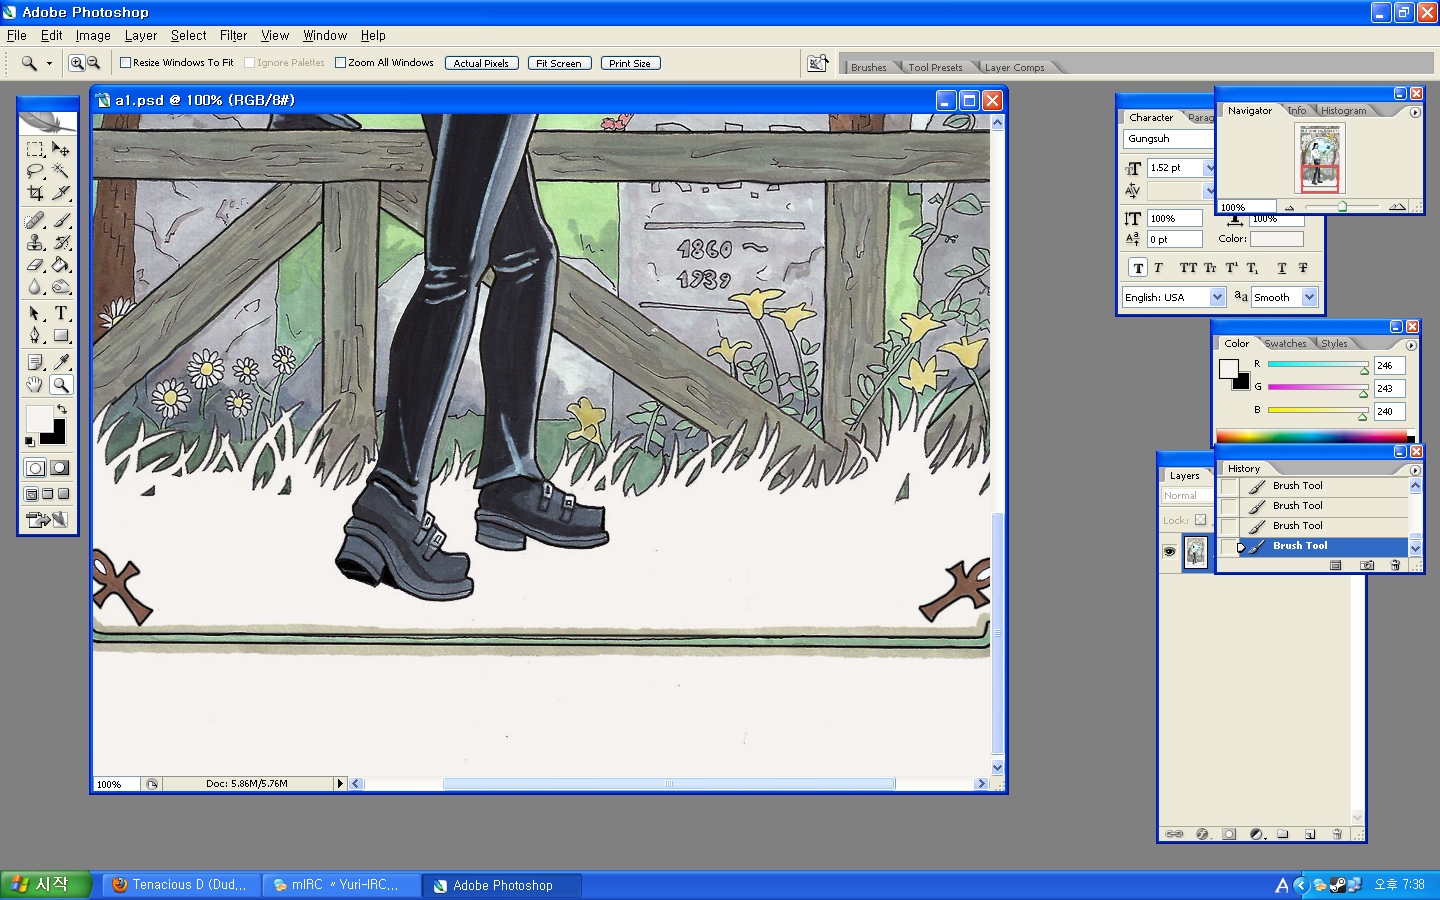Select the Type tool in toolbox
This screenshot has width=1440, height=900.
point(61,313)
